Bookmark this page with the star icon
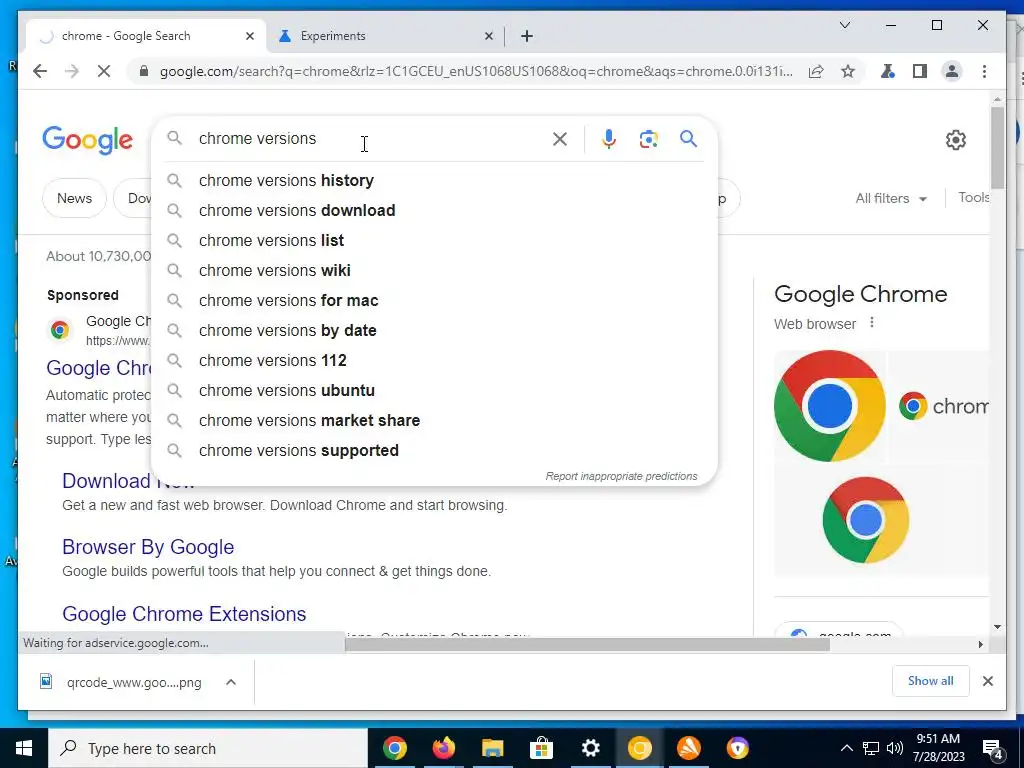Viewport: 1024px width, 768px height. [x=848, y=71]
